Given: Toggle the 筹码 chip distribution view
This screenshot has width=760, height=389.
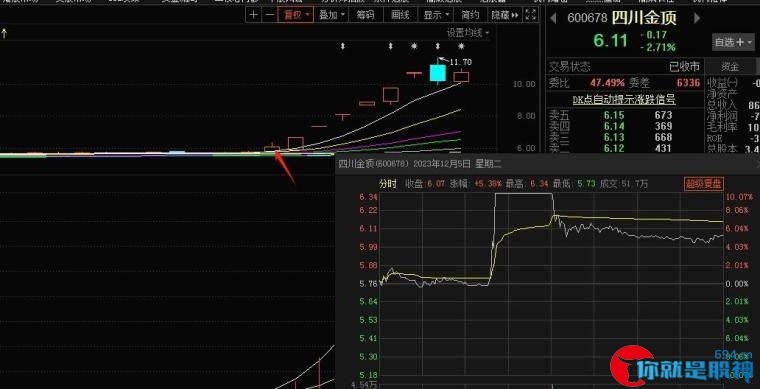Looking at the screenshot, I should 365,15.
